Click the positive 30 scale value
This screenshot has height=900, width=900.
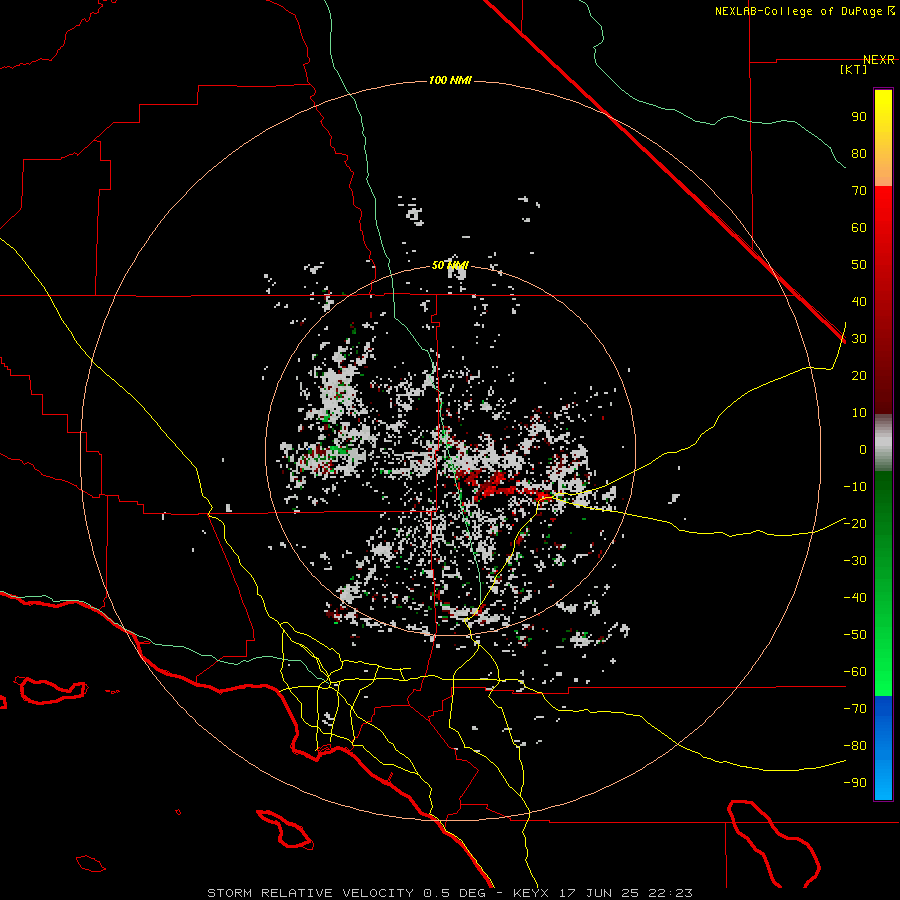point(859,339)
